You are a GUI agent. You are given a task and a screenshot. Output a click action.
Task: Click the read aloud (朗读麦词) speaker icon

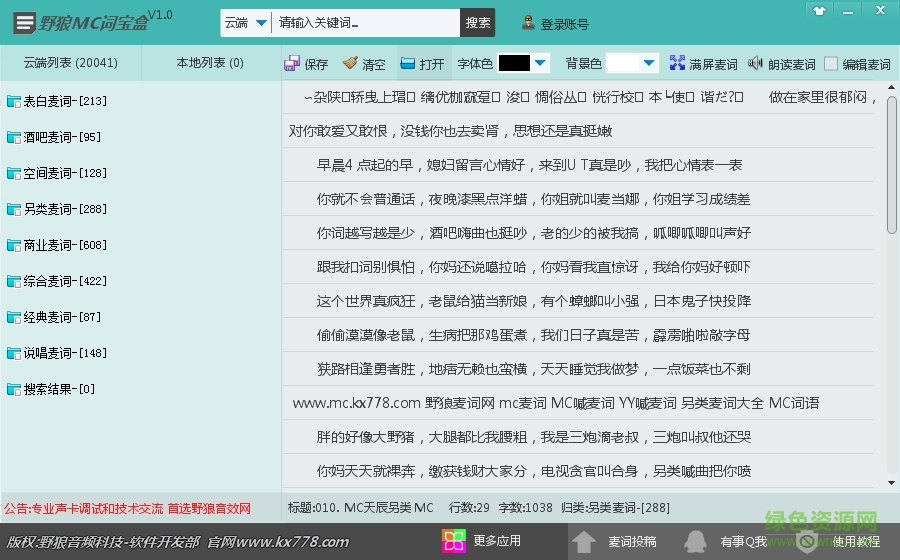click(755, 64)
